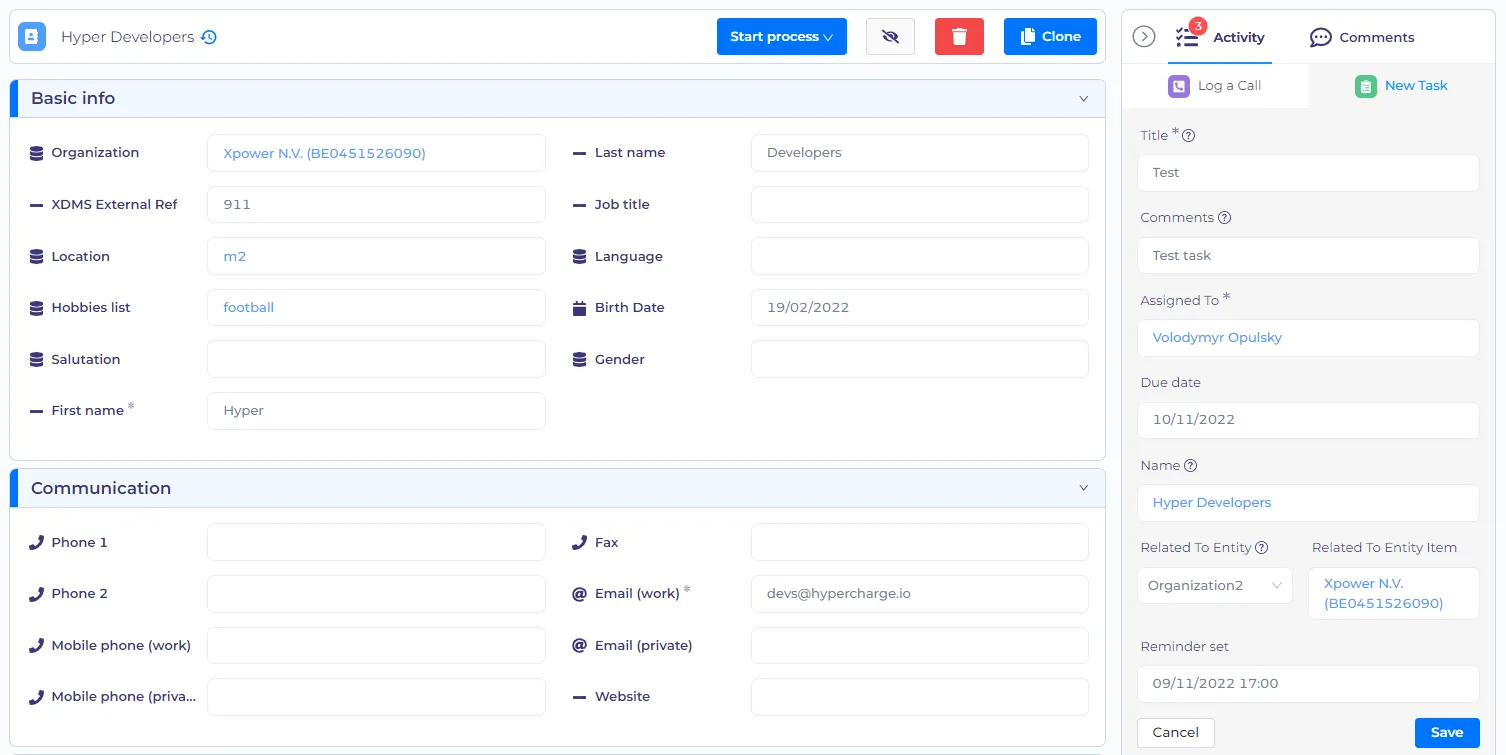Select the Log a Call tab
1506x755 pixels.
pos(1215,86)
